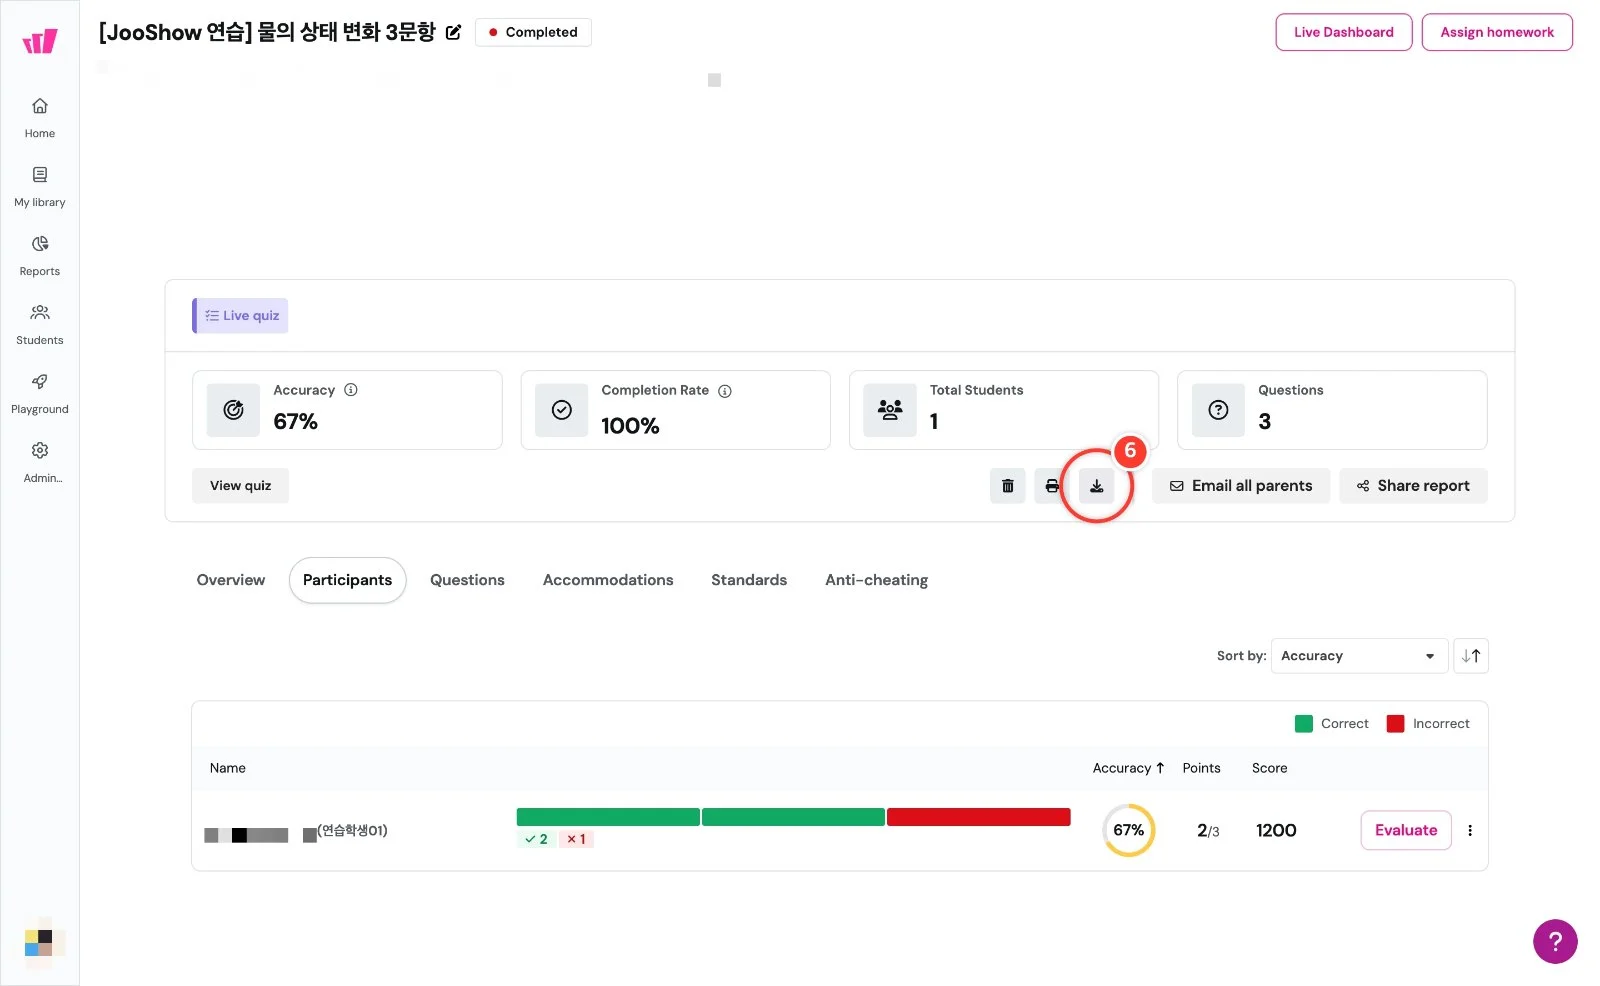Select the Participants tab
Viewport: 1600px width, 986px height.
click(347, 580)
